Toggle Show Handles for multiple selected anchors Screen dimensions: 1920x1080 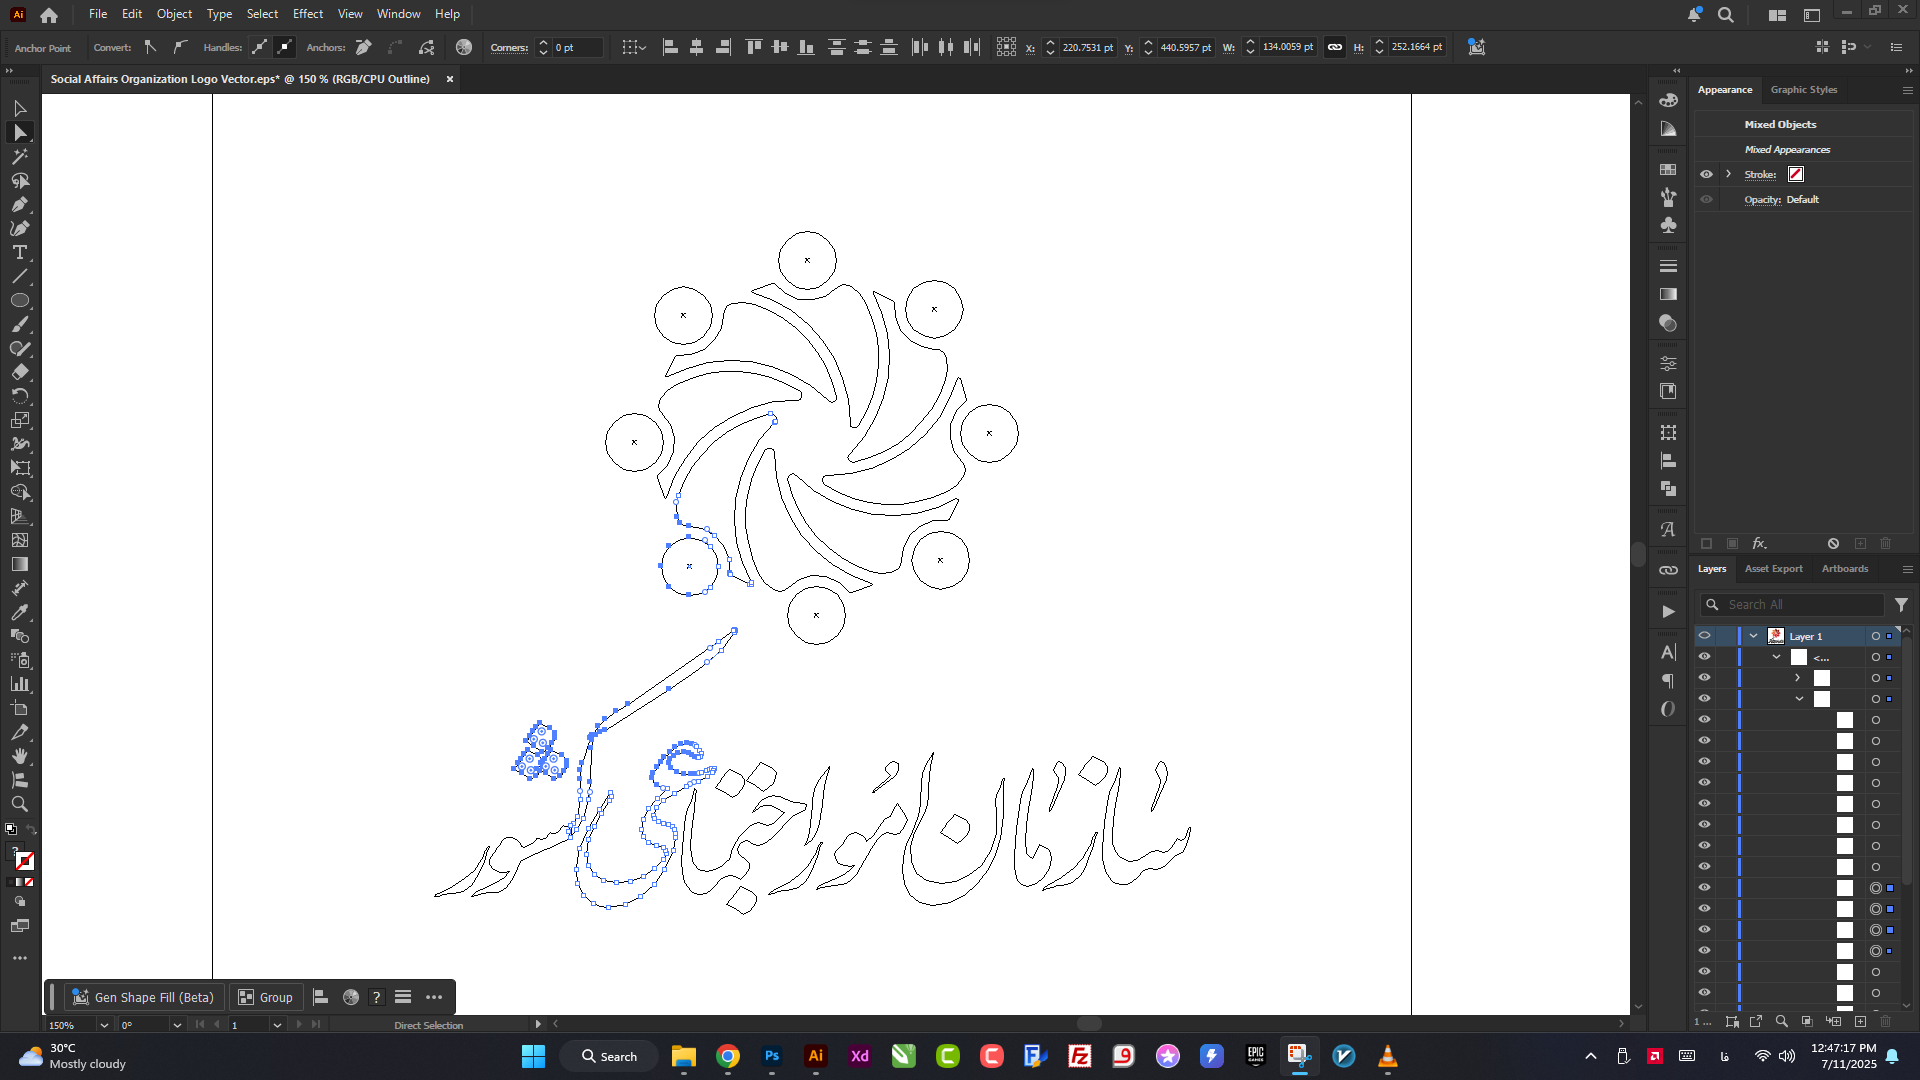(x=260, y=47)
